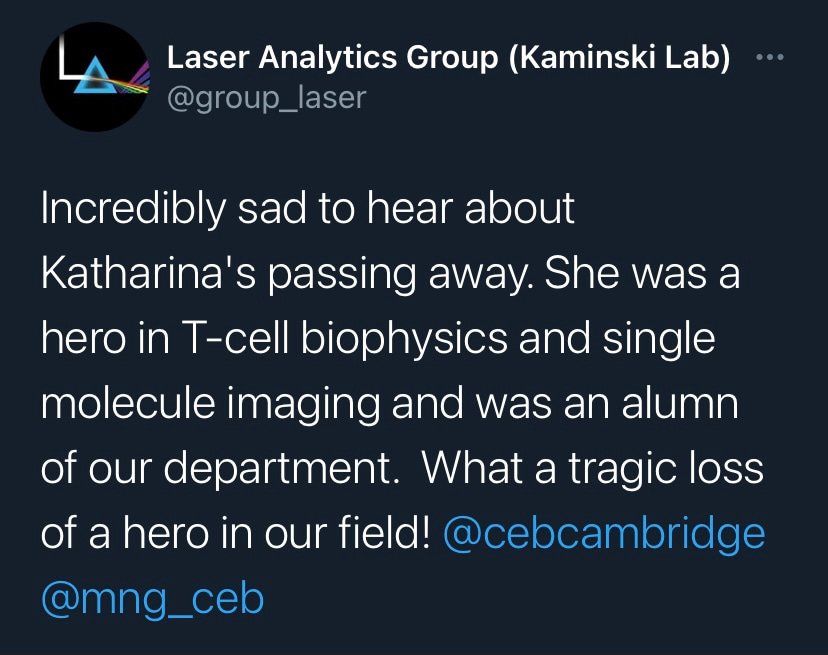The image size is (828, 655).
Task: Open the @group_laser handle
Action: (x=266, y=97)
